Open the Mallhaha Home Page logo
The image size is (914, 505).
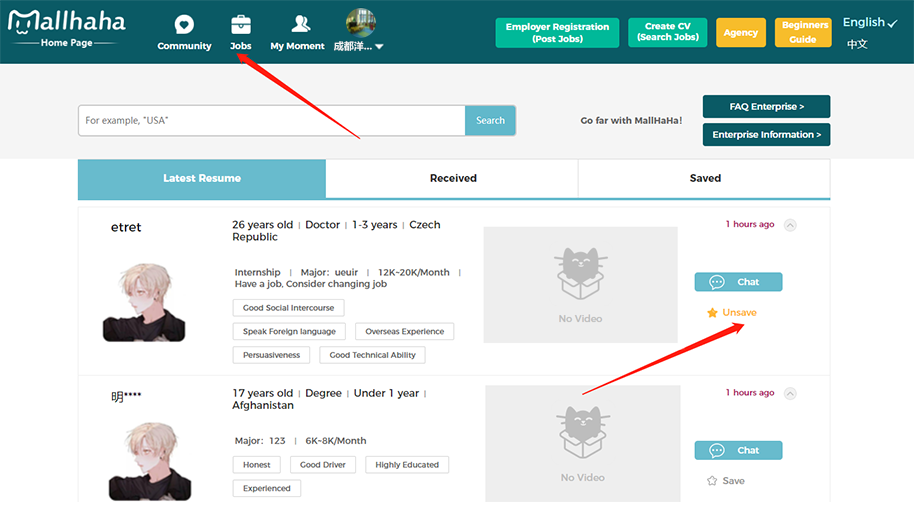pyautogui.click(x=66, y=28)
